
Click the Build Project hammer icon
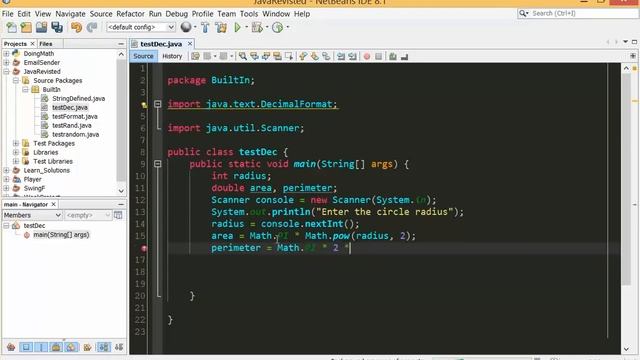point(205,27)
